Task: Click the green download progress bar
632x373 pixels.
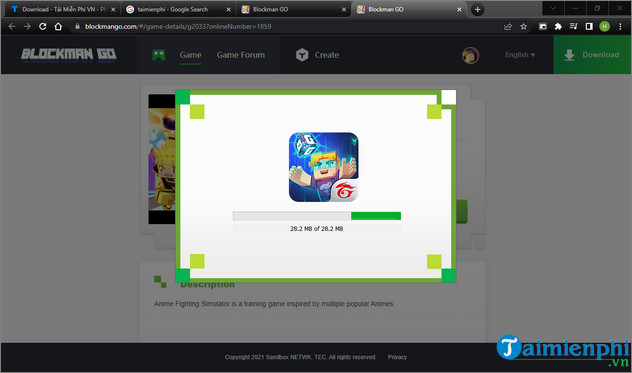Action: pos(317,216)
